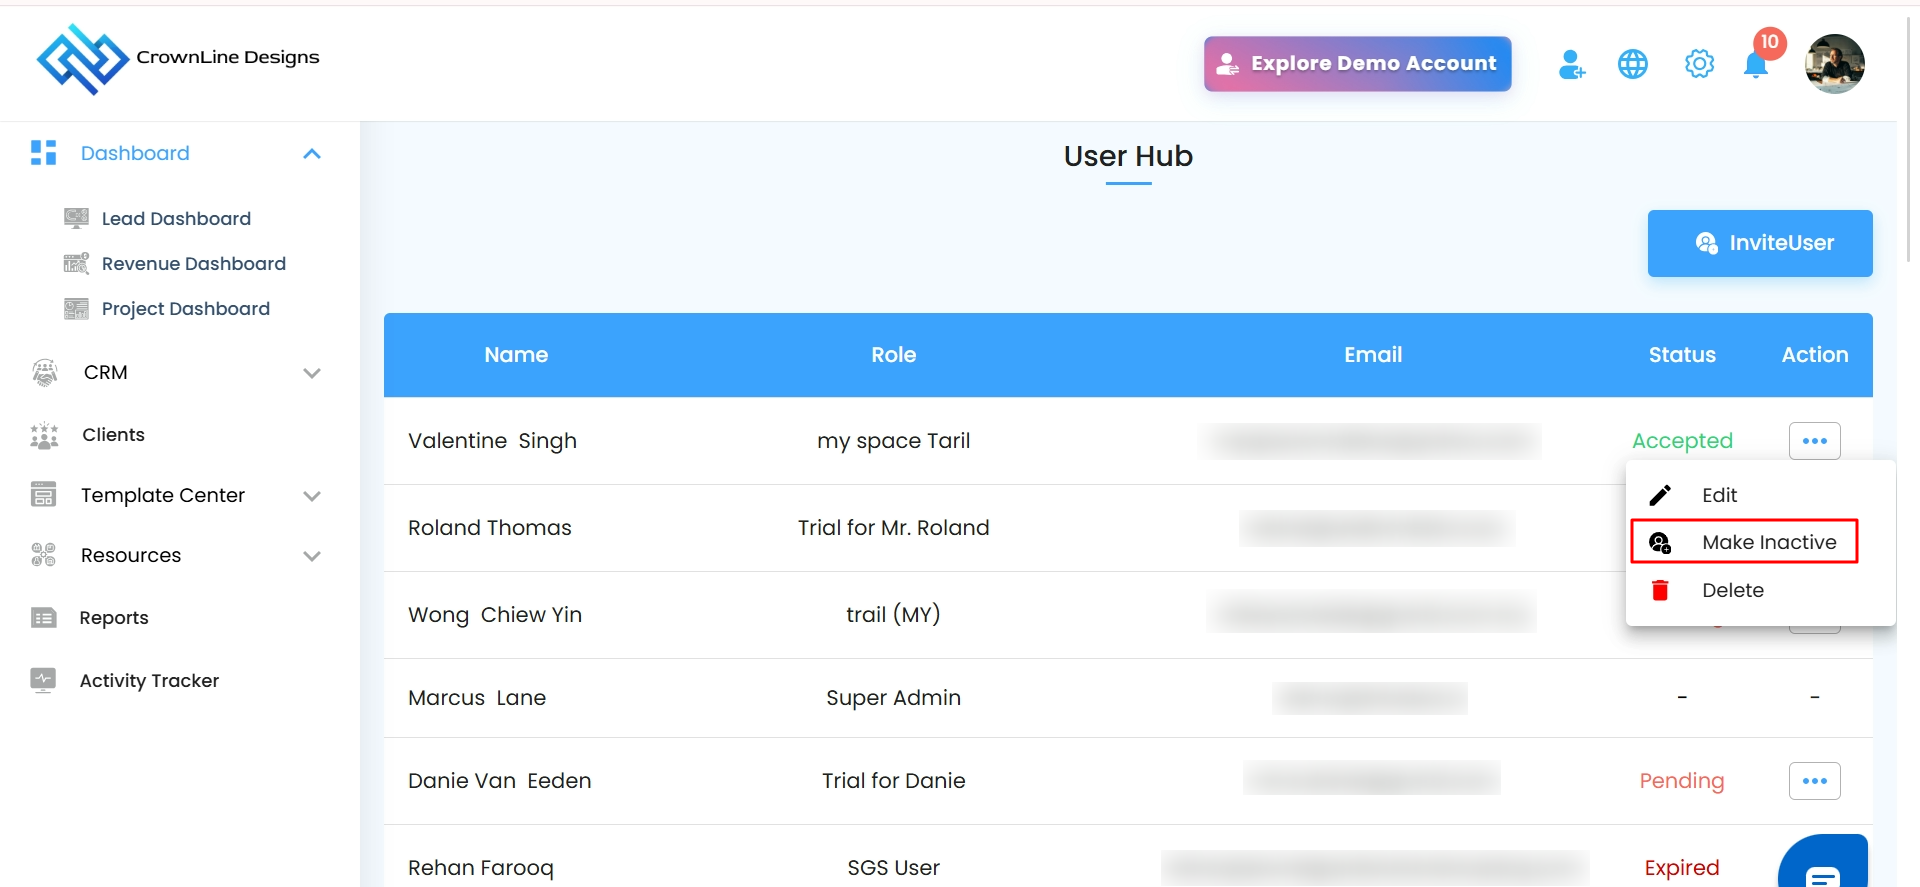Open the settings gear icon
This screenshot has height=887, width=1920.
[x=1699, y=64]
